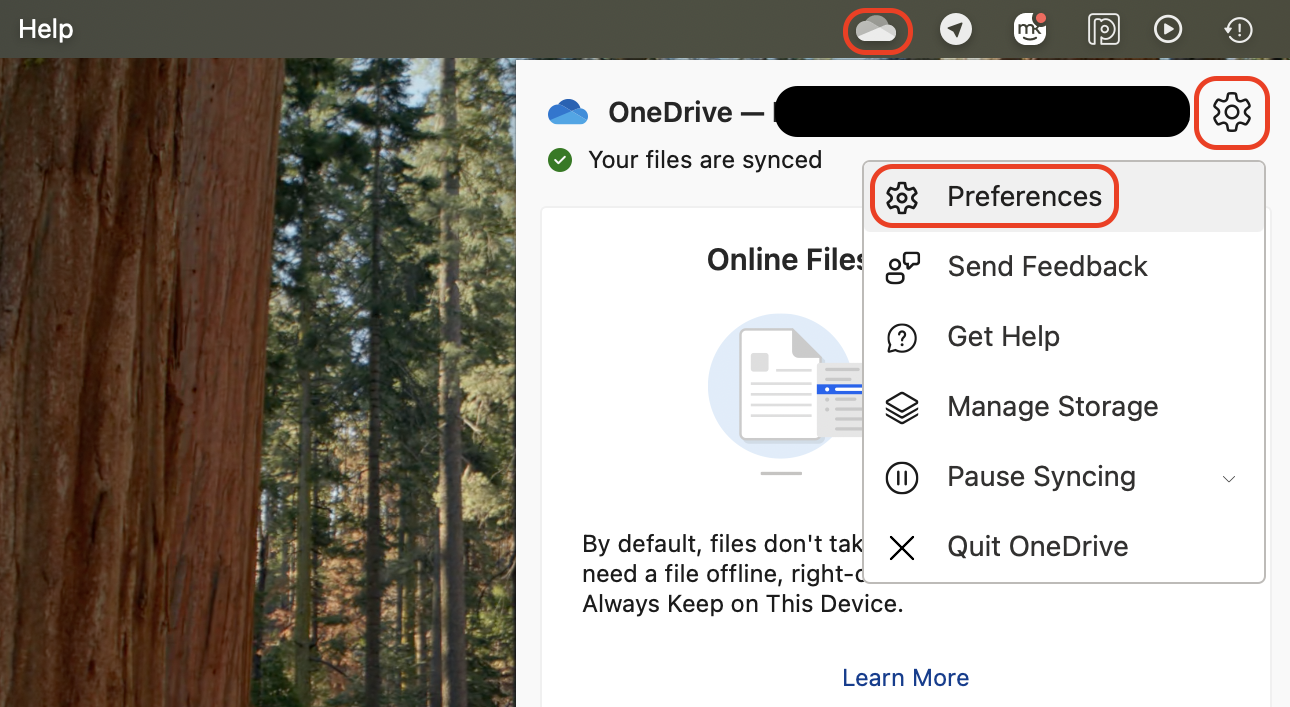Select Preferences from the menu
The image size is (1290, 707).
pos(1025,196)
